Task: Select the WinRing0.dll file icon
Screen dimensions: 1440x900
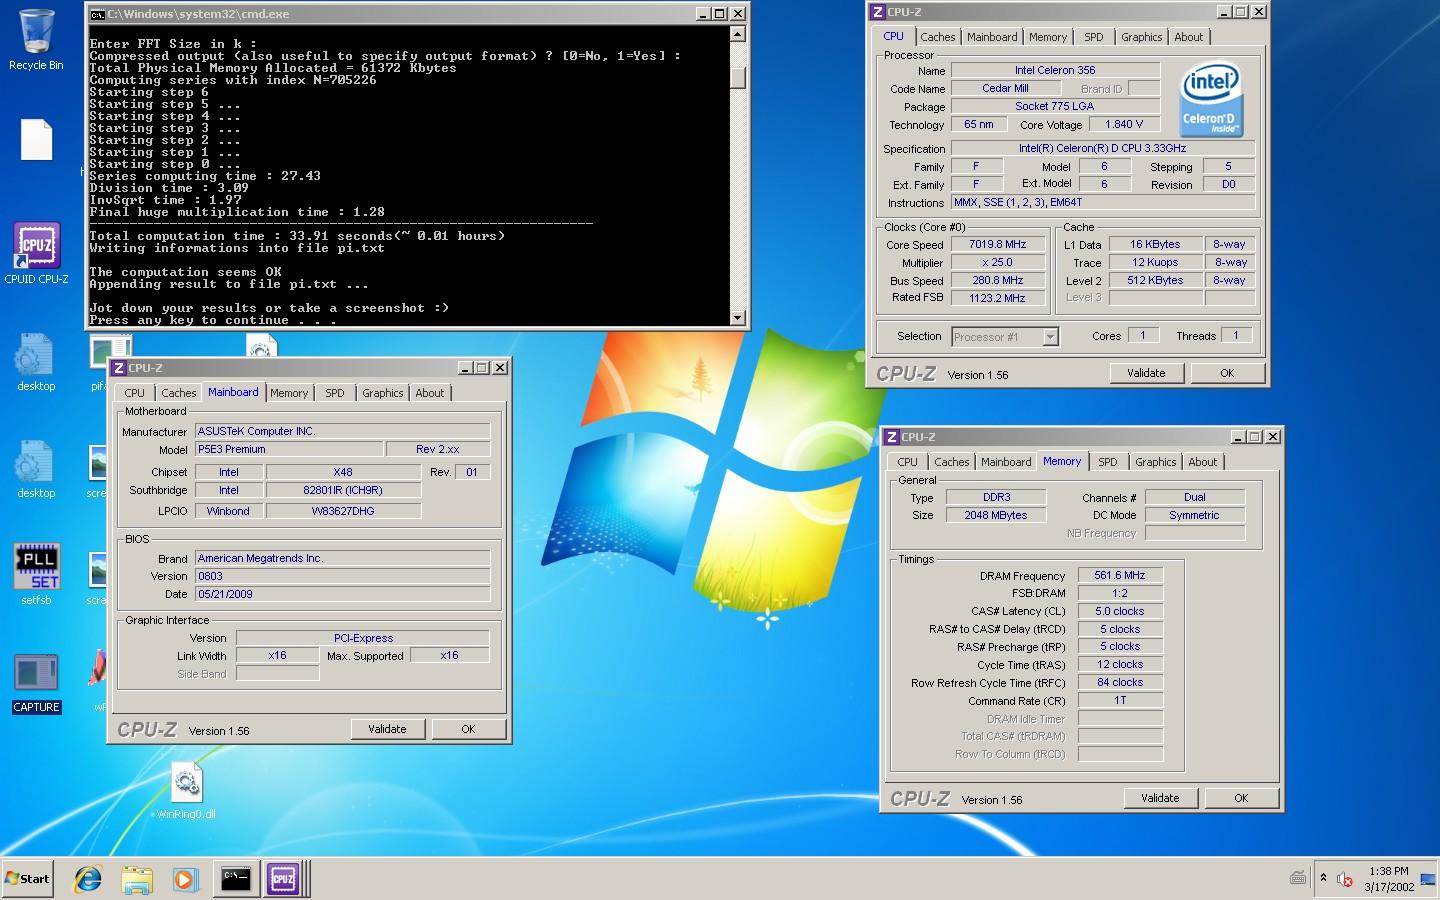Action: 186,791
